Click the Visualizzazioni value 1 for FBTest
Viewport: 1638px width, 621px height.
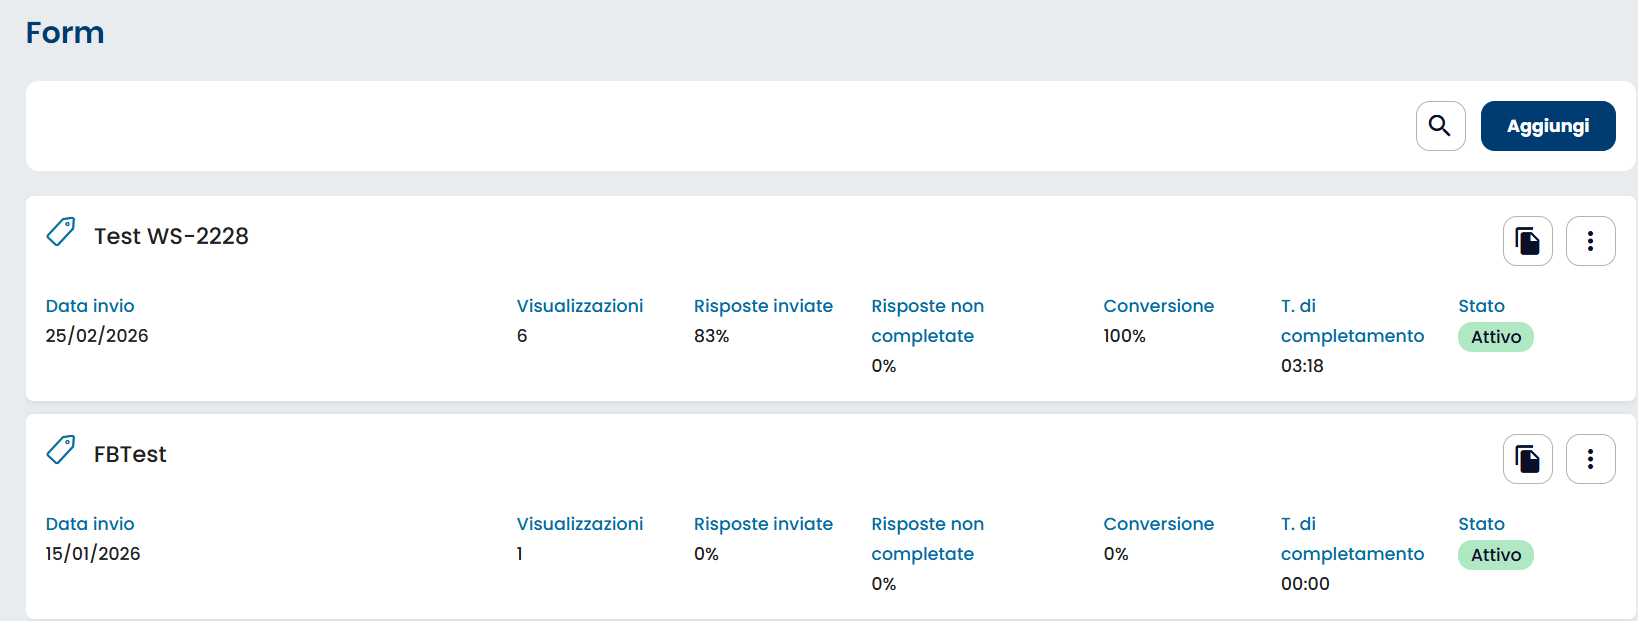(x=520, y=554)
